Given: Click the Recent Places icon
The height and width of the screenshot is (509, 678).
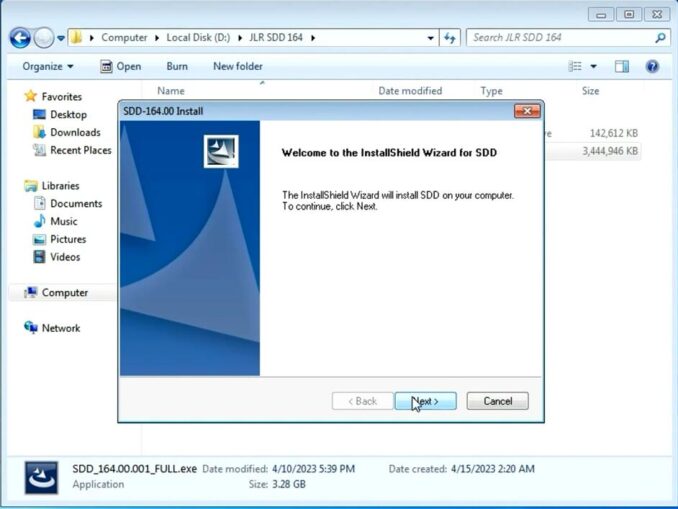Looking at the screenshot, I should pyautogui.click(x=39, y=150).
